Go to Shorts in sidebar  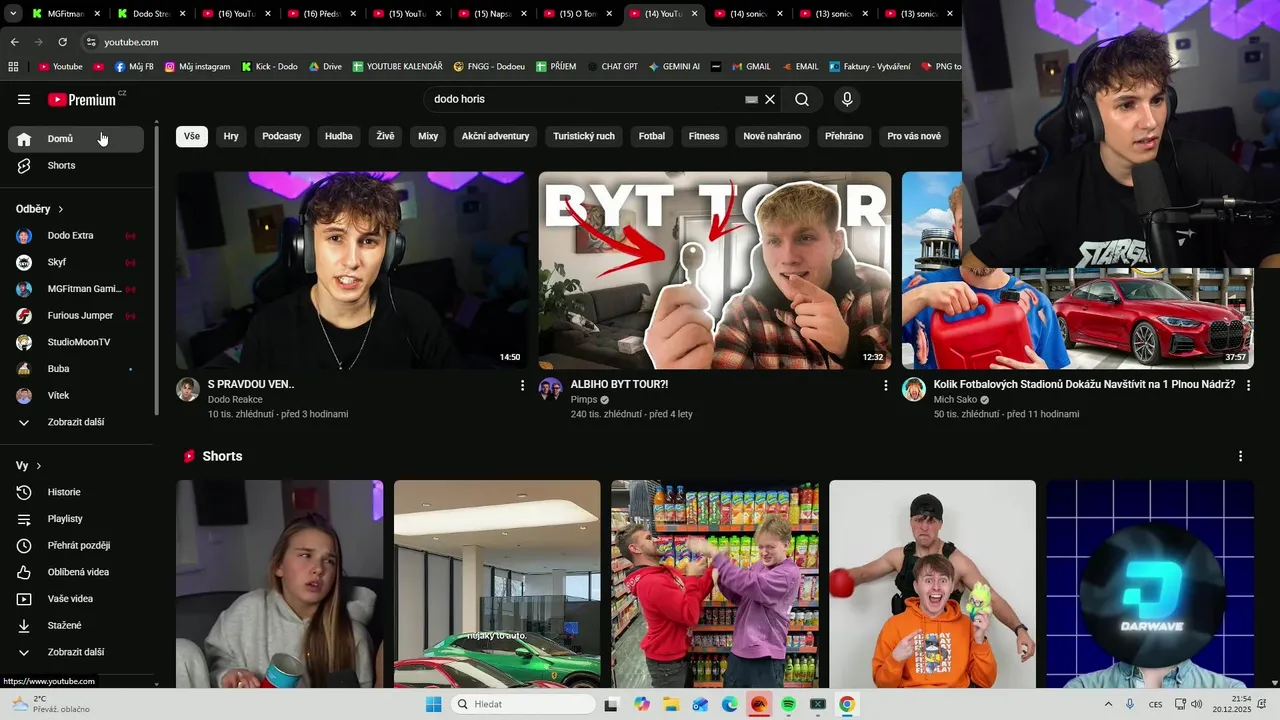[x=76, y=165]
